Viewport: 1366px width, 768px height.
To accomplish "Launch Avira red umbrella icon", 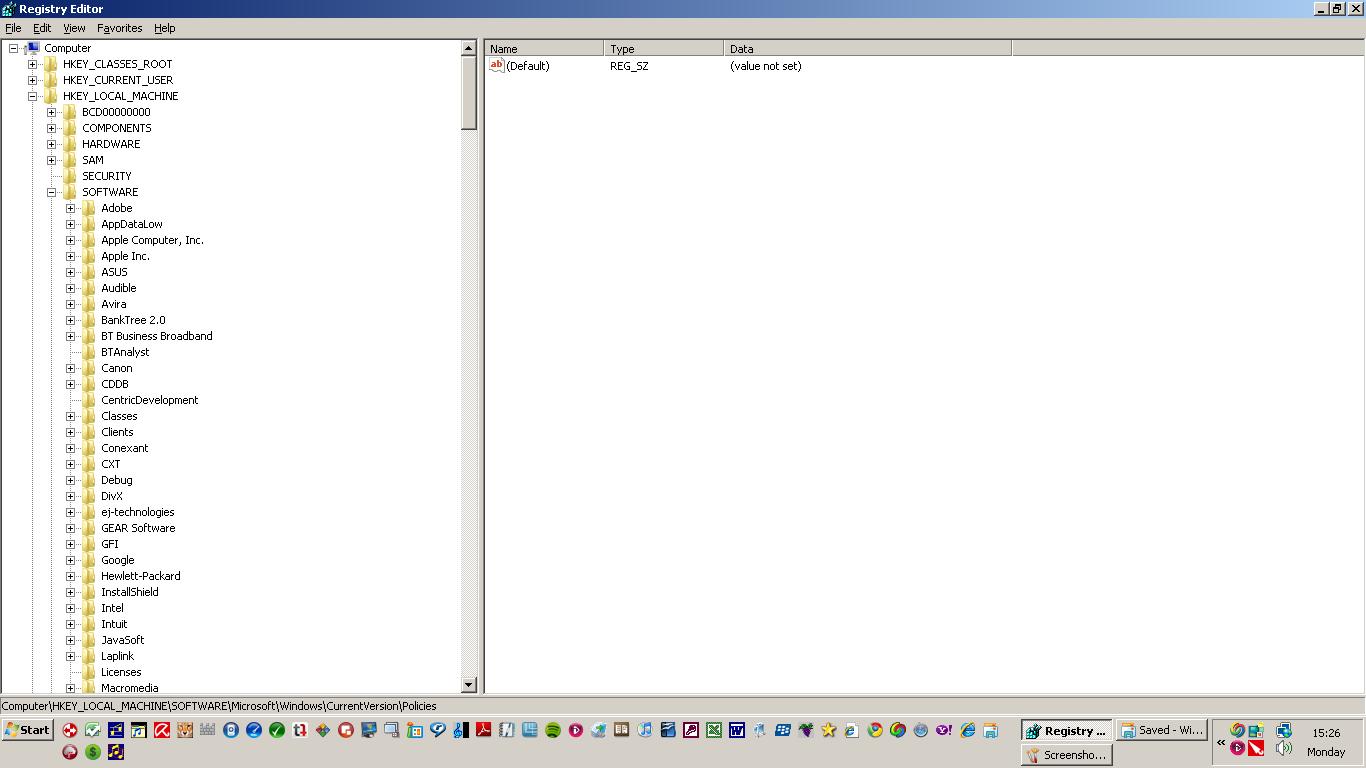I will click(x=161, y=730).
